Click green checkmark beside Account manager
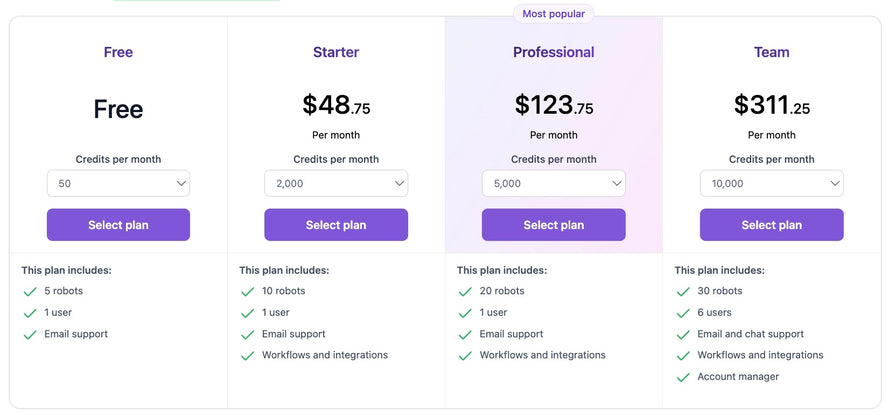Viewport: 896px width, 415px height. (683, 377)
